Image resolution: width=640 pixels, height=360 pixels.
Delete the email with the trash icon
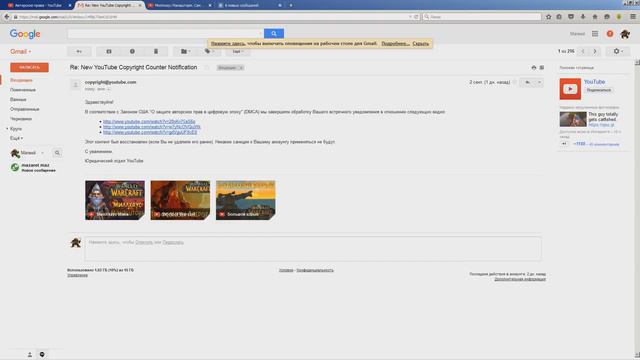(x=156, y=51)
